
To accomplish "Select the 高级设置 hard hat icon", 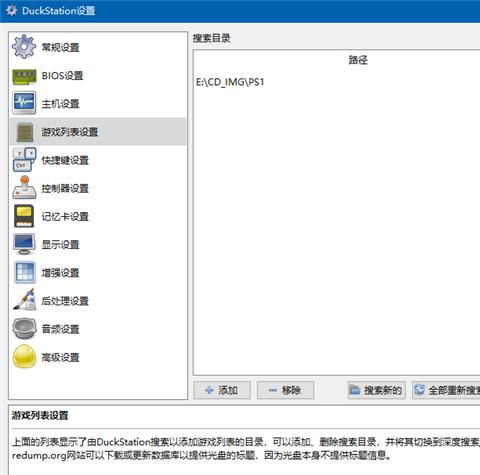I will (x=24, y=357).
